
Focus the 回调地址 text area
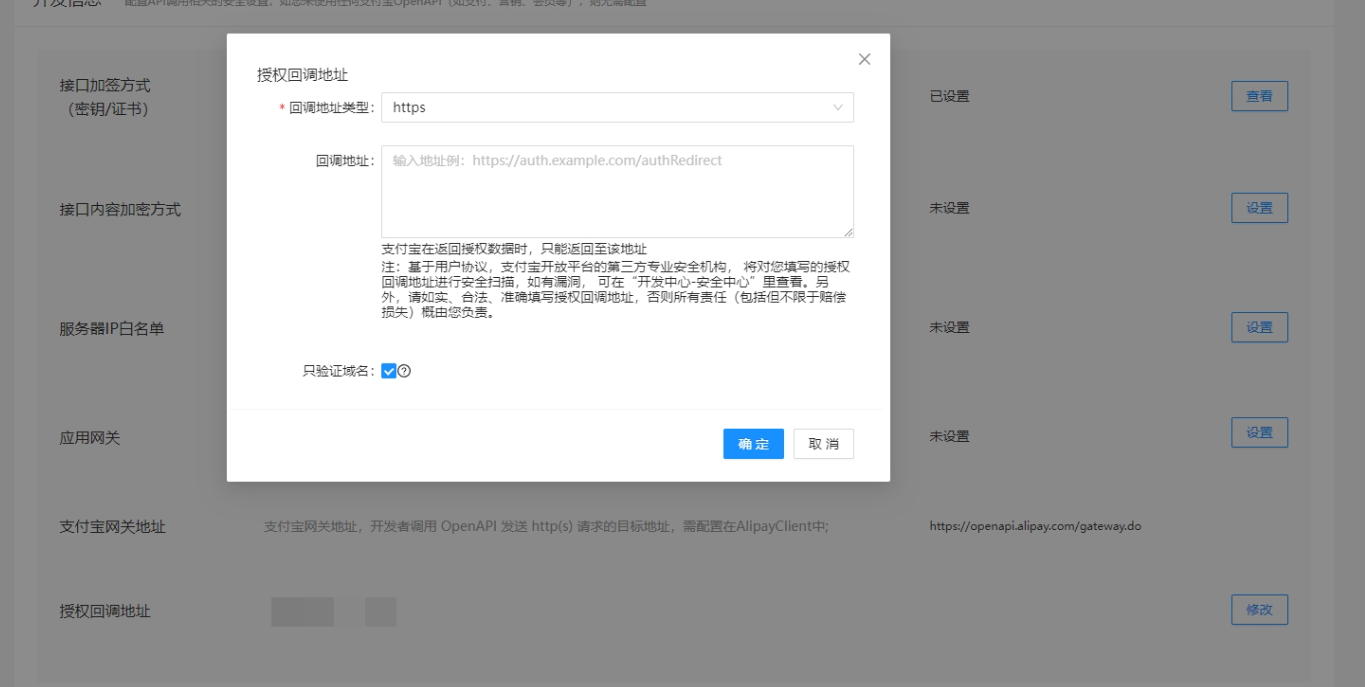click(617, 191)
